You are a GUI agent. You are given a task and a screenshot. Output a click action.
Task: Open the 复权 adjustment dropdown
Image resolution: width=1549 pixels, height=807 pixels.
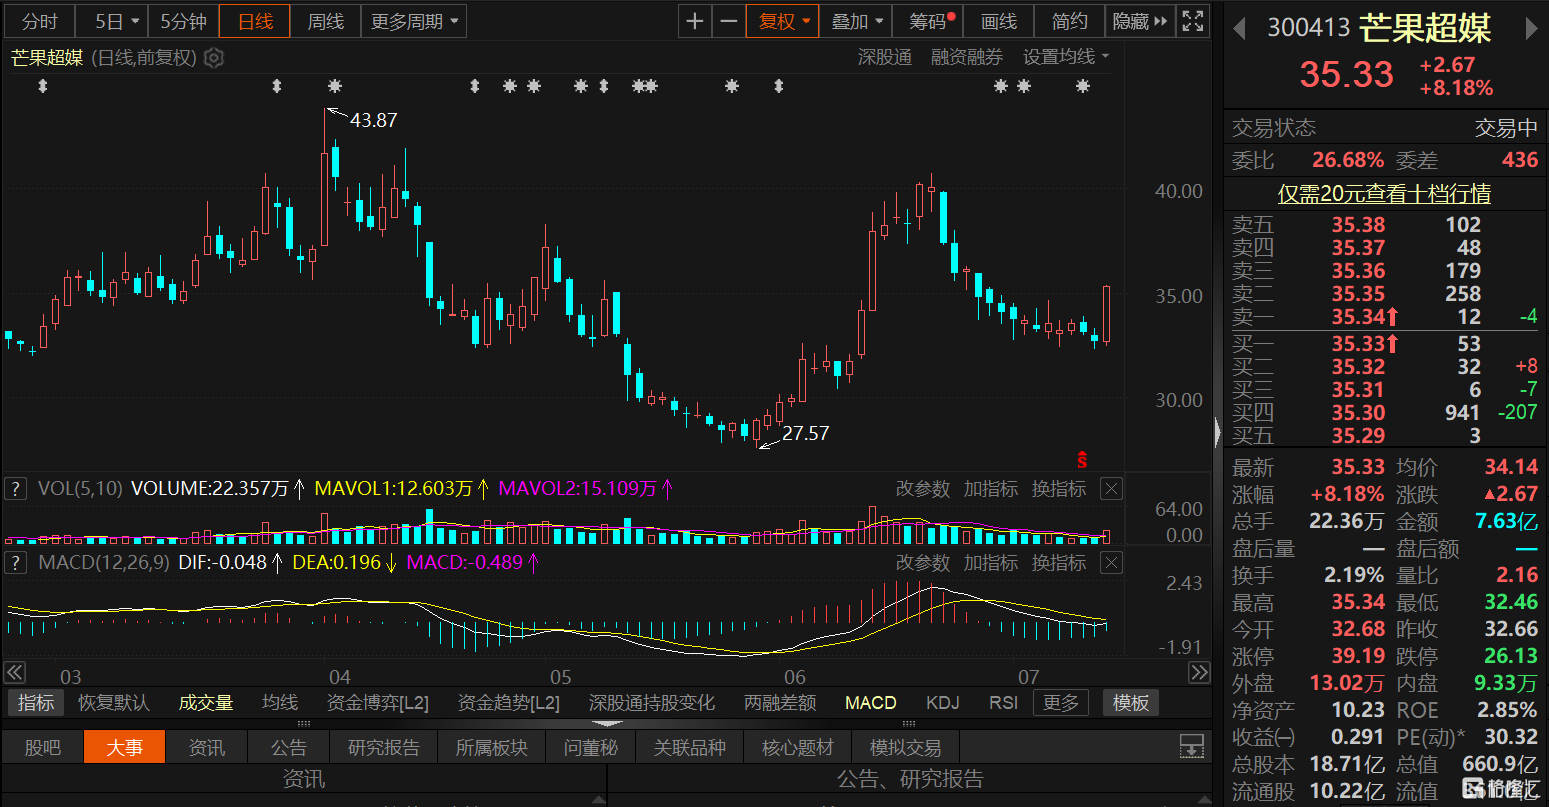click(782, 21)
